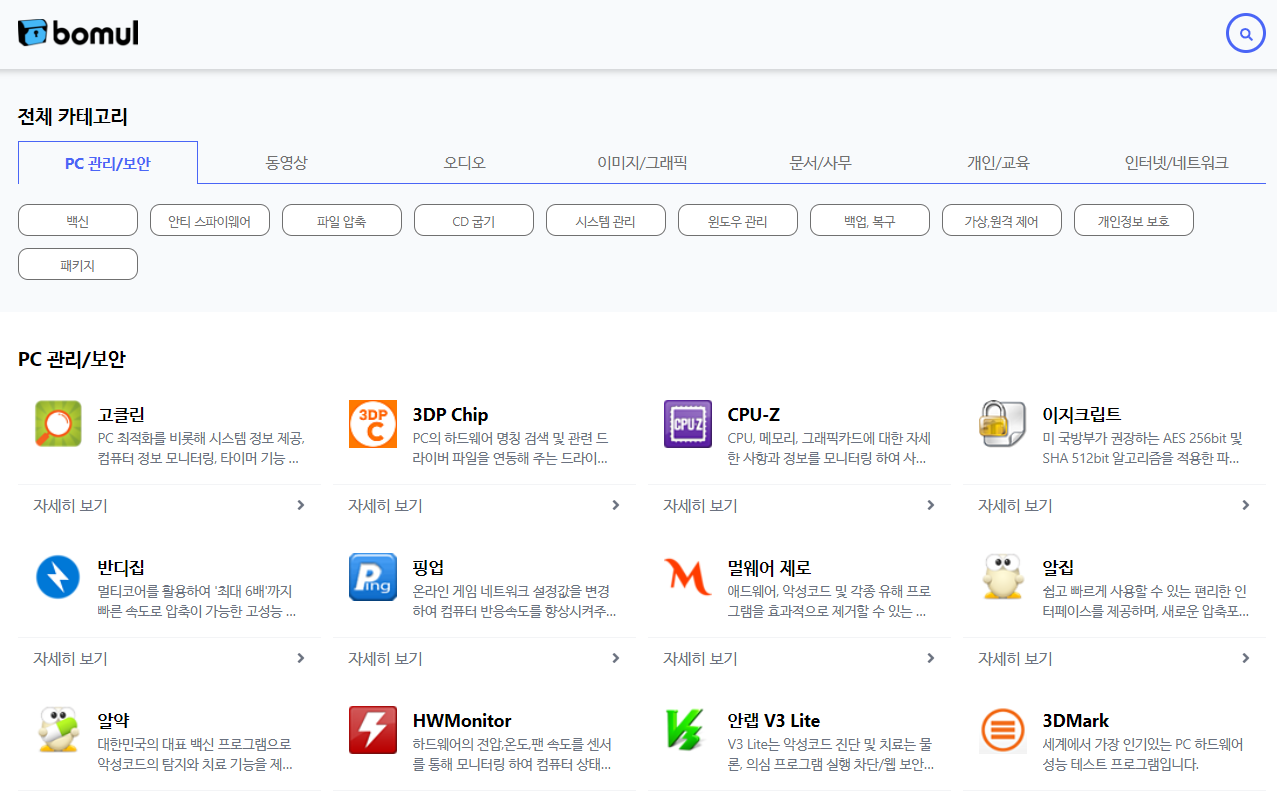This screenshot has width=1277, height=800.
Task: Open the 핑업 title link
Action: [x=428, y=567]
